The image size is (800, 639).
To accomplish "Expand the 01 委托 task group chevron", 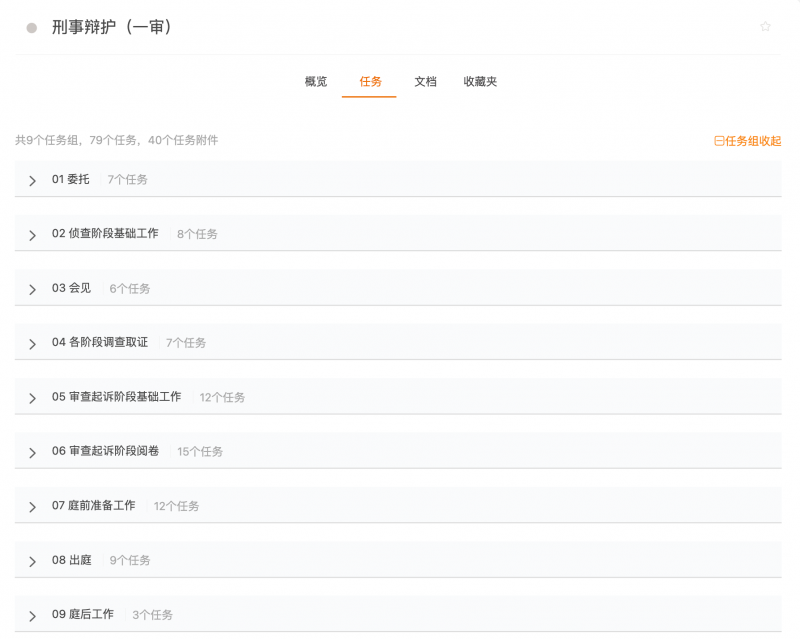I will tap(32, 181).
